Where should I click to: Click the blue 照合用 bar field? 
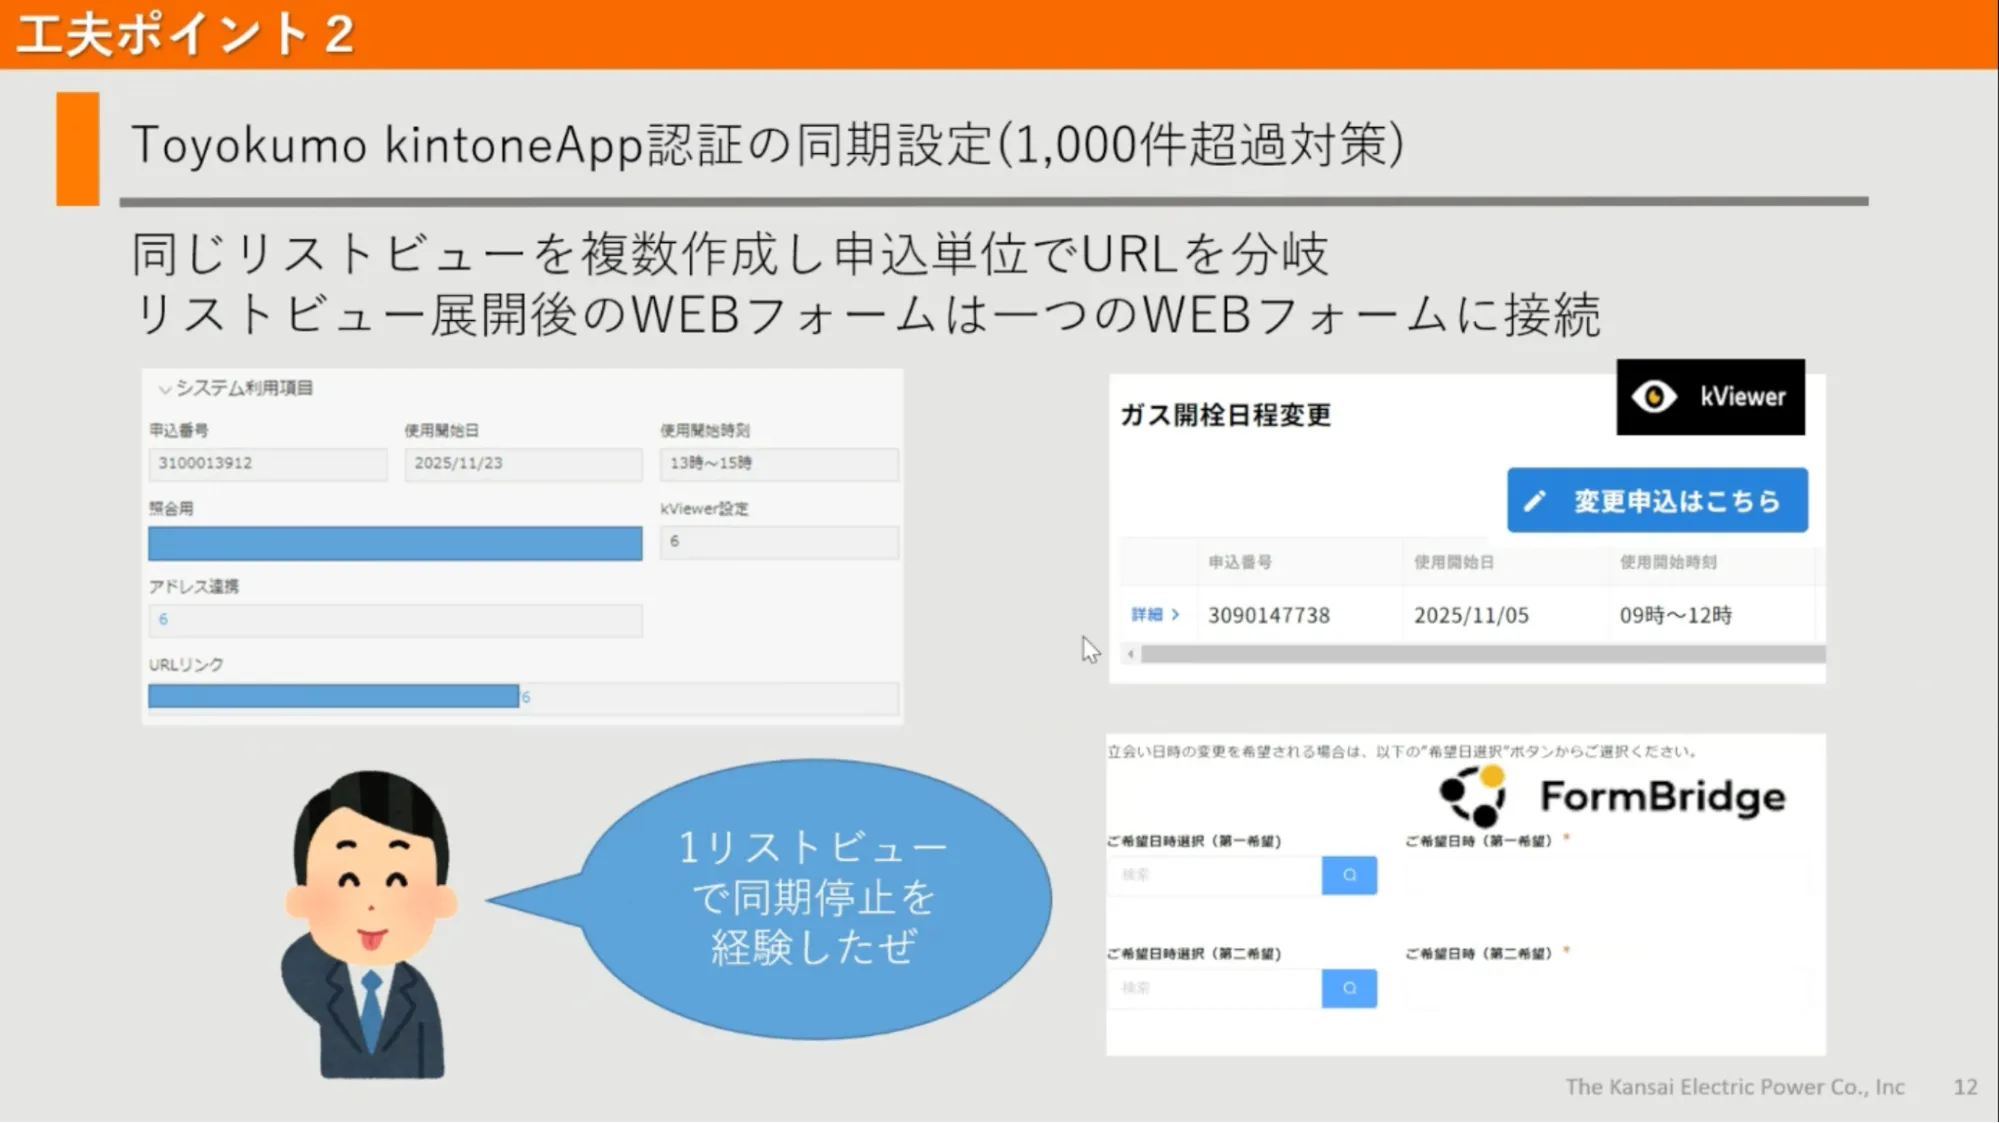click(395, 543)
